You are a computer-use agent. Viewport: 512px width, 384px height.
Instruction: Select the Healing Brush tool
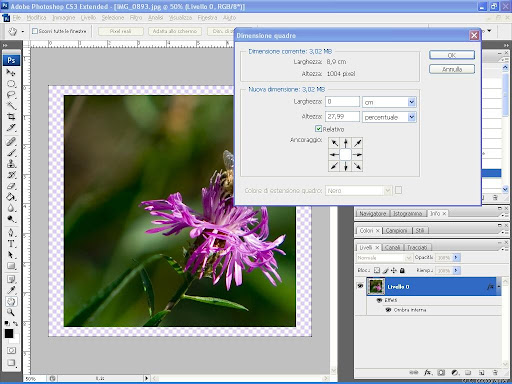tap(11, 141)
